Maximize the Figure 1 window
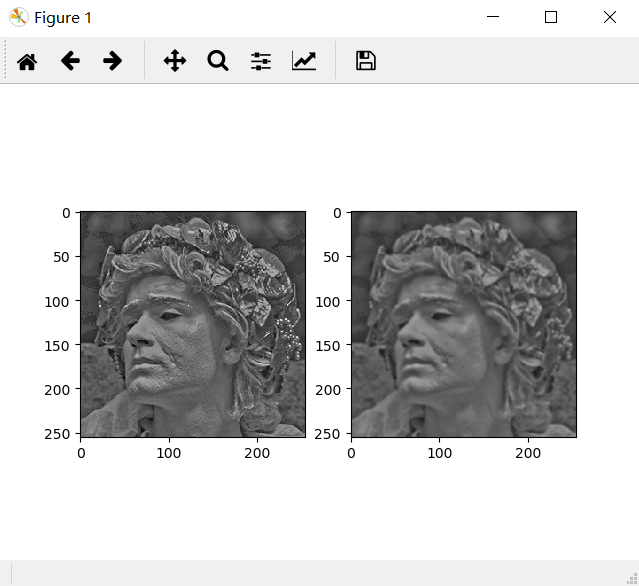639x586 pixels. point(551,17)
